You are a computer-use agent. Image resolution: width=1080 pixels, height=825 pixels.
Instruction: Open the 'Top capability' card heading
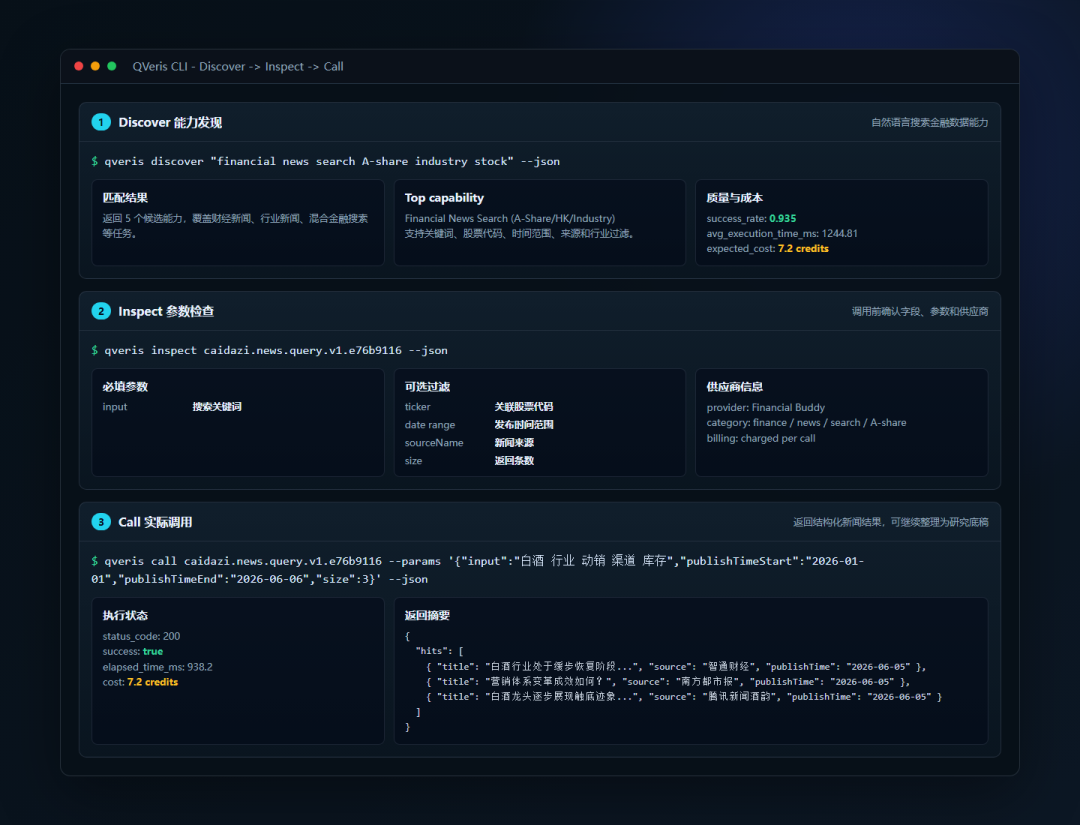coord(444,198)
